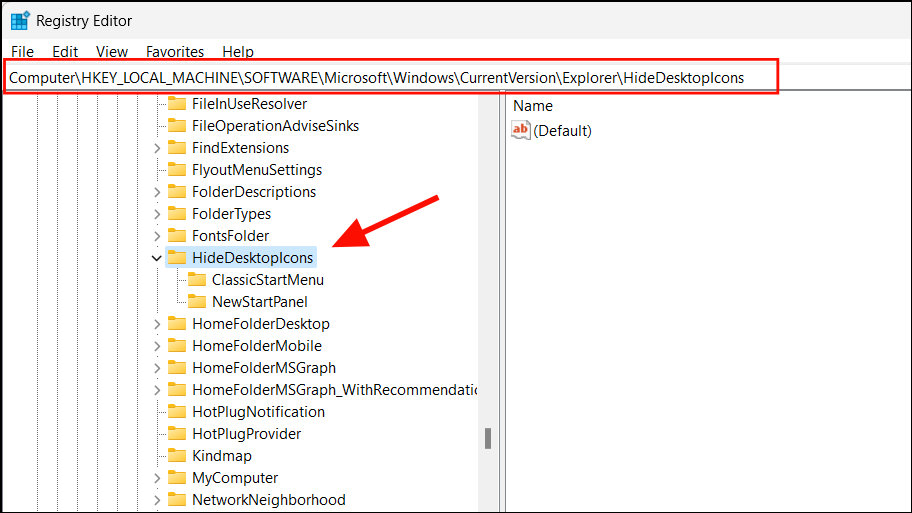
Task: Select the HotPlugNotification key label
Action: (258, 412)
